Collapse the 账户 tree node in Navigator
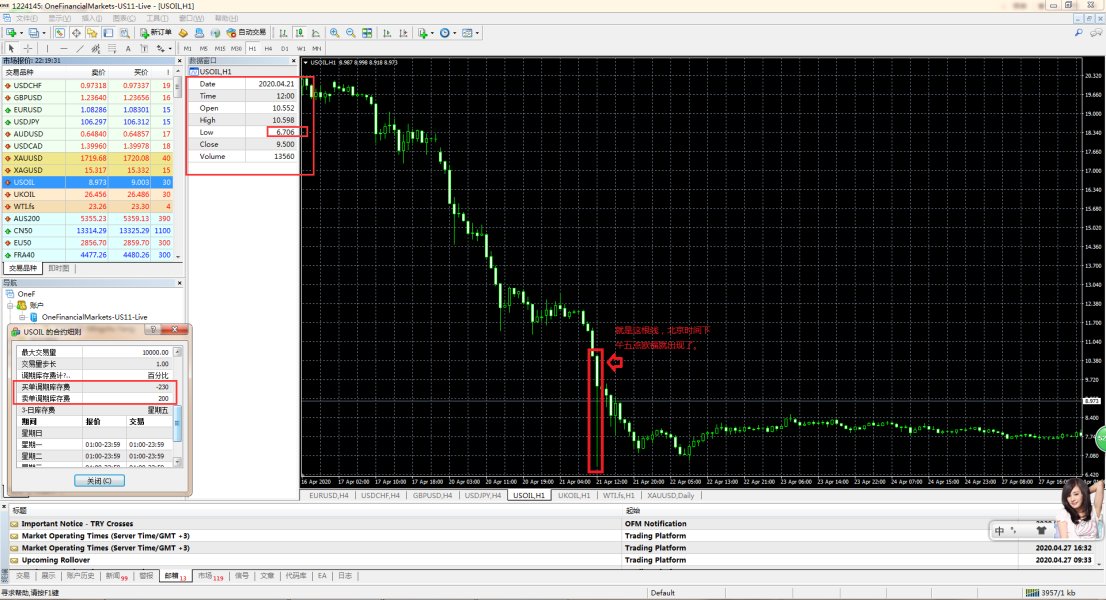Viewport: 1106px width, 600px height. point(11,306)
